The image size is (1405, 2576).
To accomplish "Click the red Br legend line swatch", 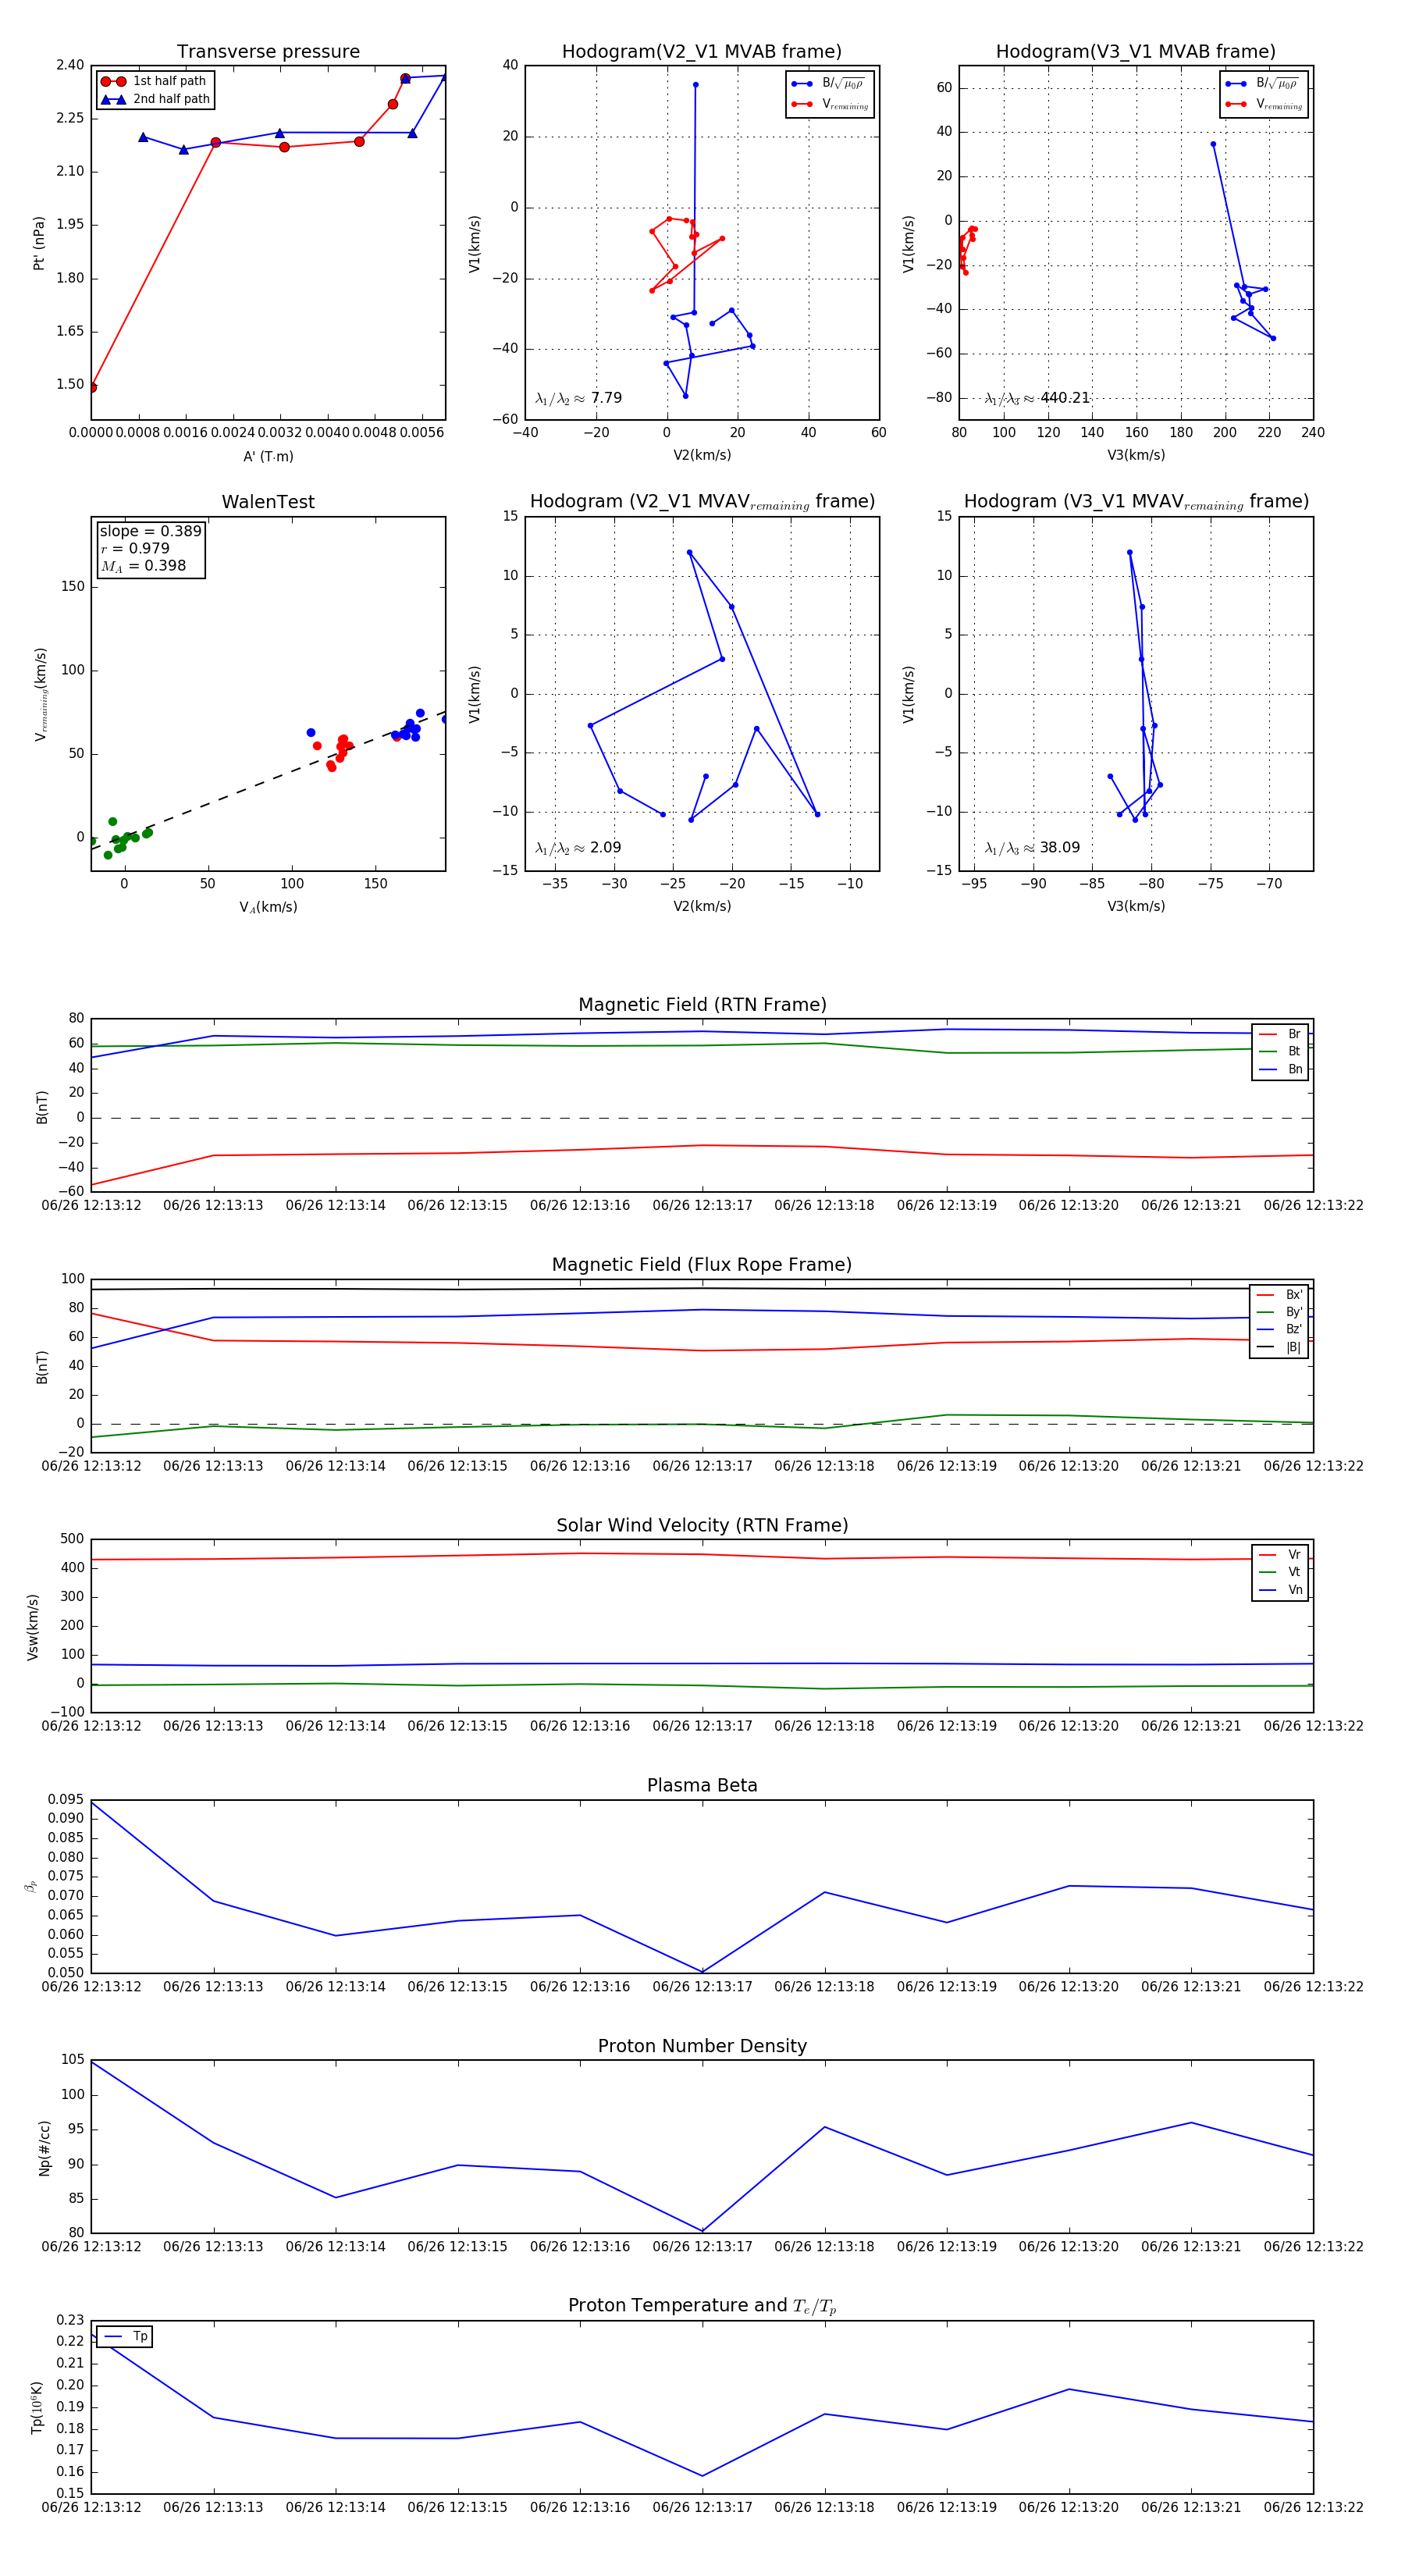I will [1267, 1034].
